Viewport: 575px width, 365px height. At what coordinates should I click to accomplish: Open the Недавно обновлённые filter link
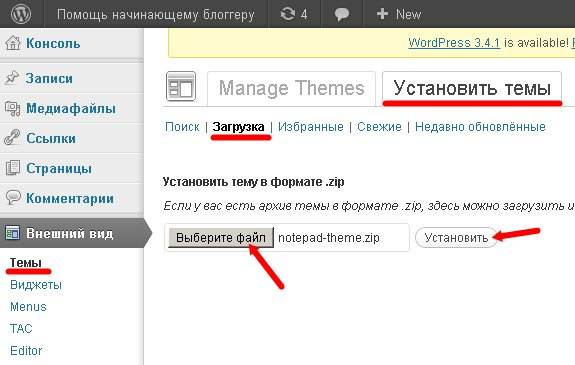point(480,127)
